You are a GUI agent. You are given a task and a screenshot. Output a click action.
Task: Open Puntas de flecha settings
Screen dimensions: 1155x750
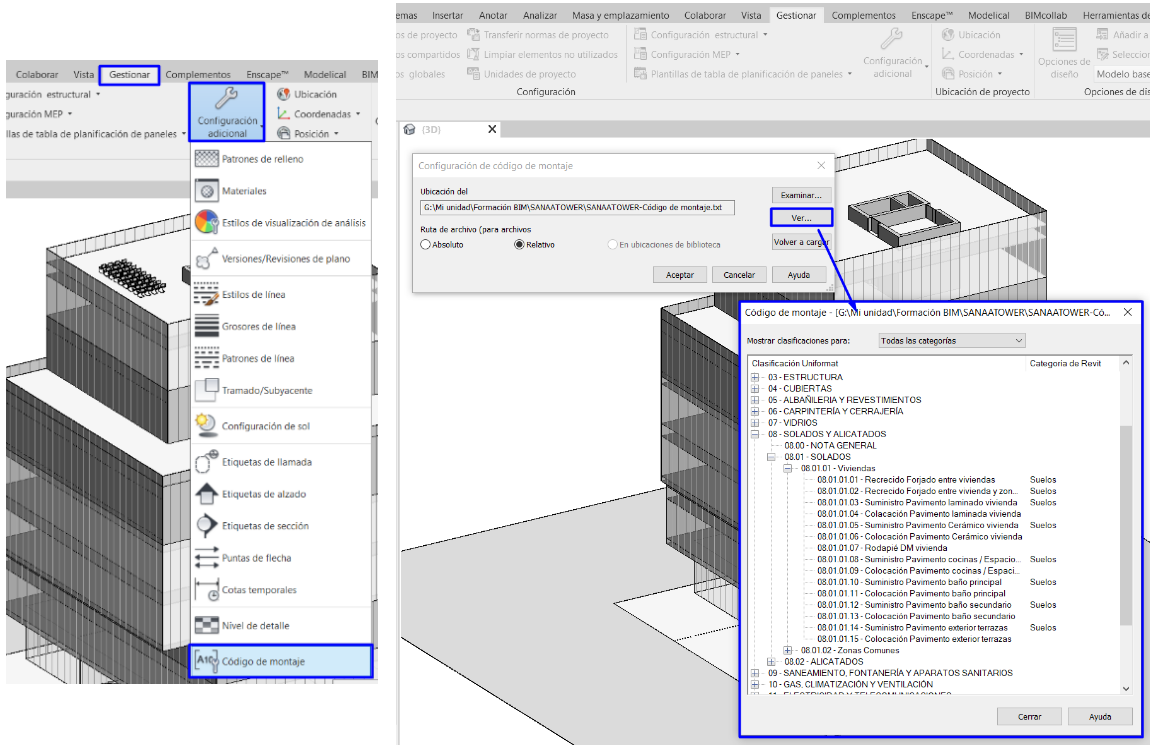[244, 558]
